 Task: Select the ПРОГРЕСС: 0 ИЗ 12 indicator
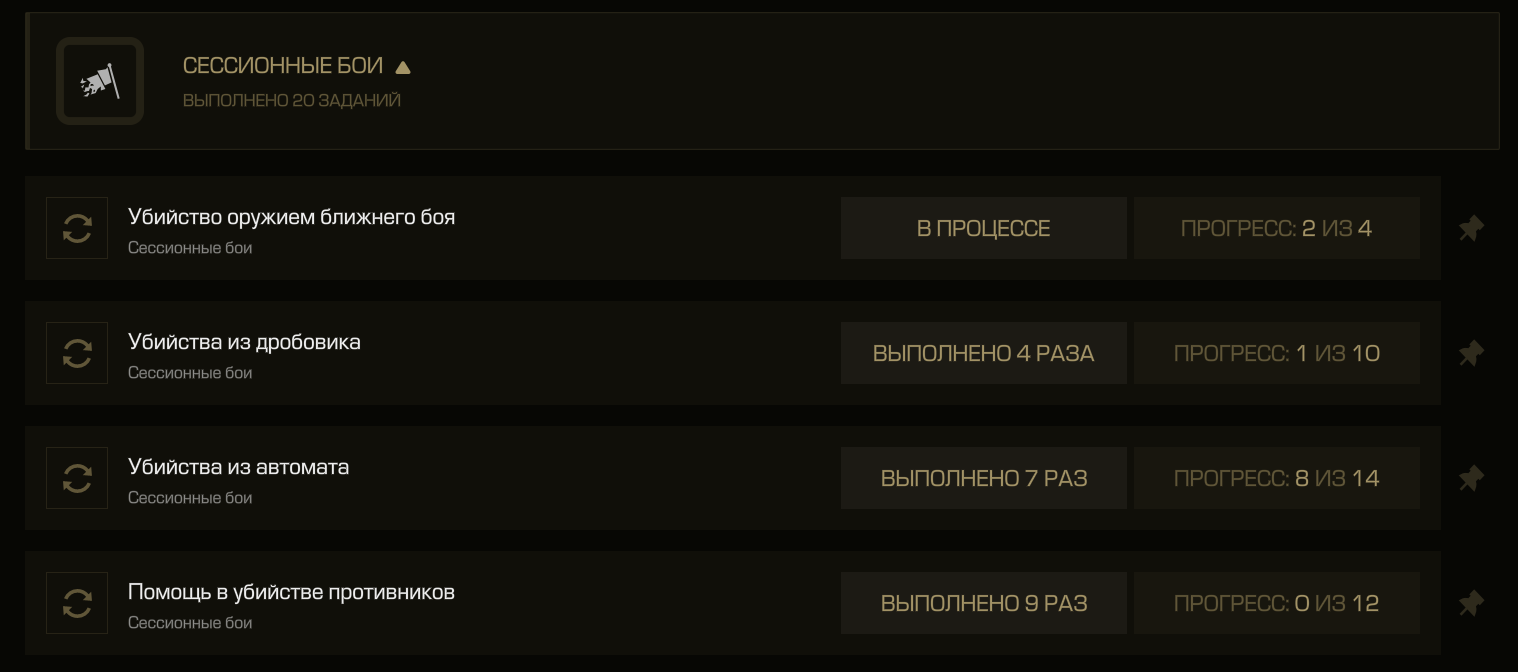click(x=1276, y=603)
